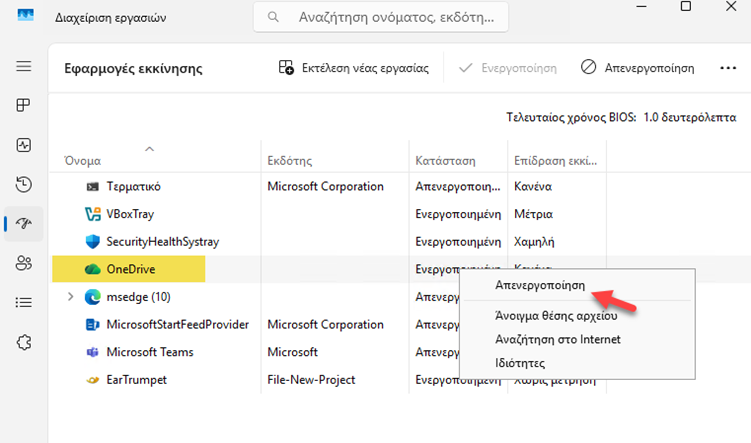Click Εκτέλεση νέας εργασίας button

tap(354, 68)
